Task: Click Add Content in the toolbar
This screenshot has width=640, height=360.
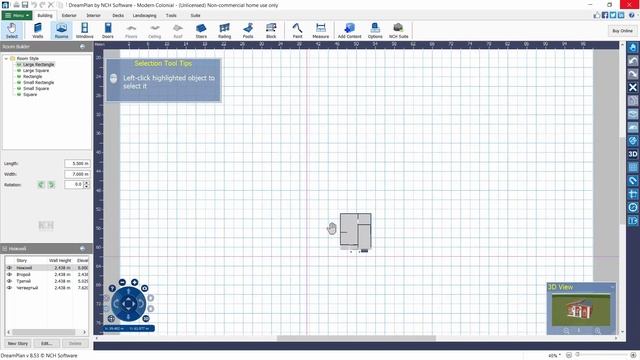Action: point(349,31)
